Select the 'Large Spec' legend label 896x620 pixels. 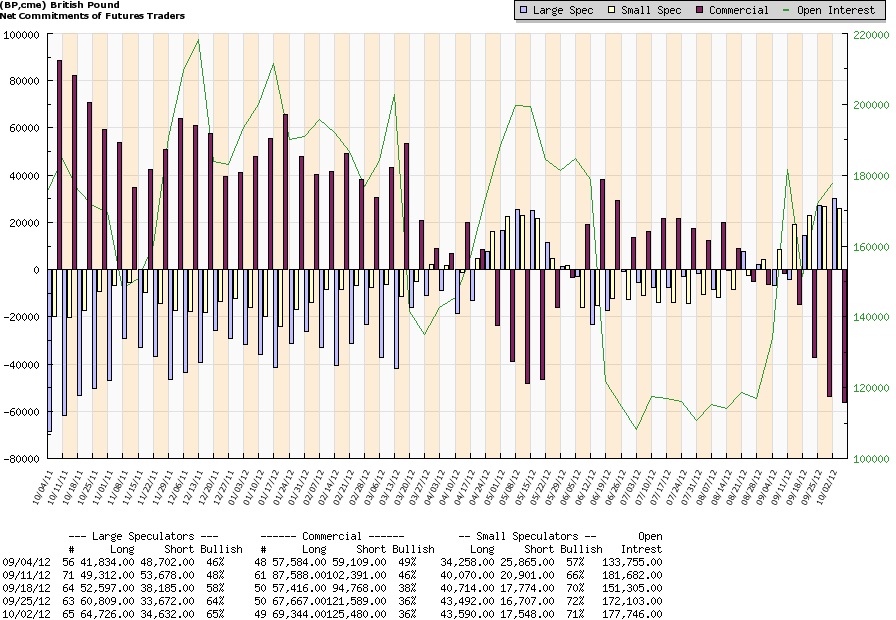click(563, 10)
